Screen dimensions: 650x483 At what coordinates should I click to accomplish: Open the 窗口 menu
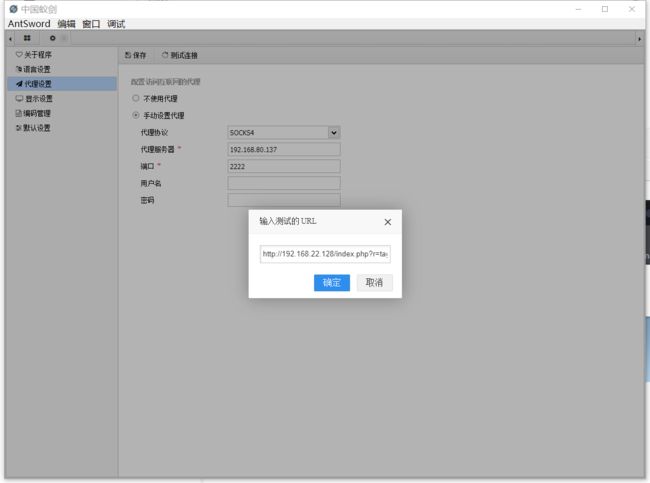pyautogui.click(x=91, y=24)
